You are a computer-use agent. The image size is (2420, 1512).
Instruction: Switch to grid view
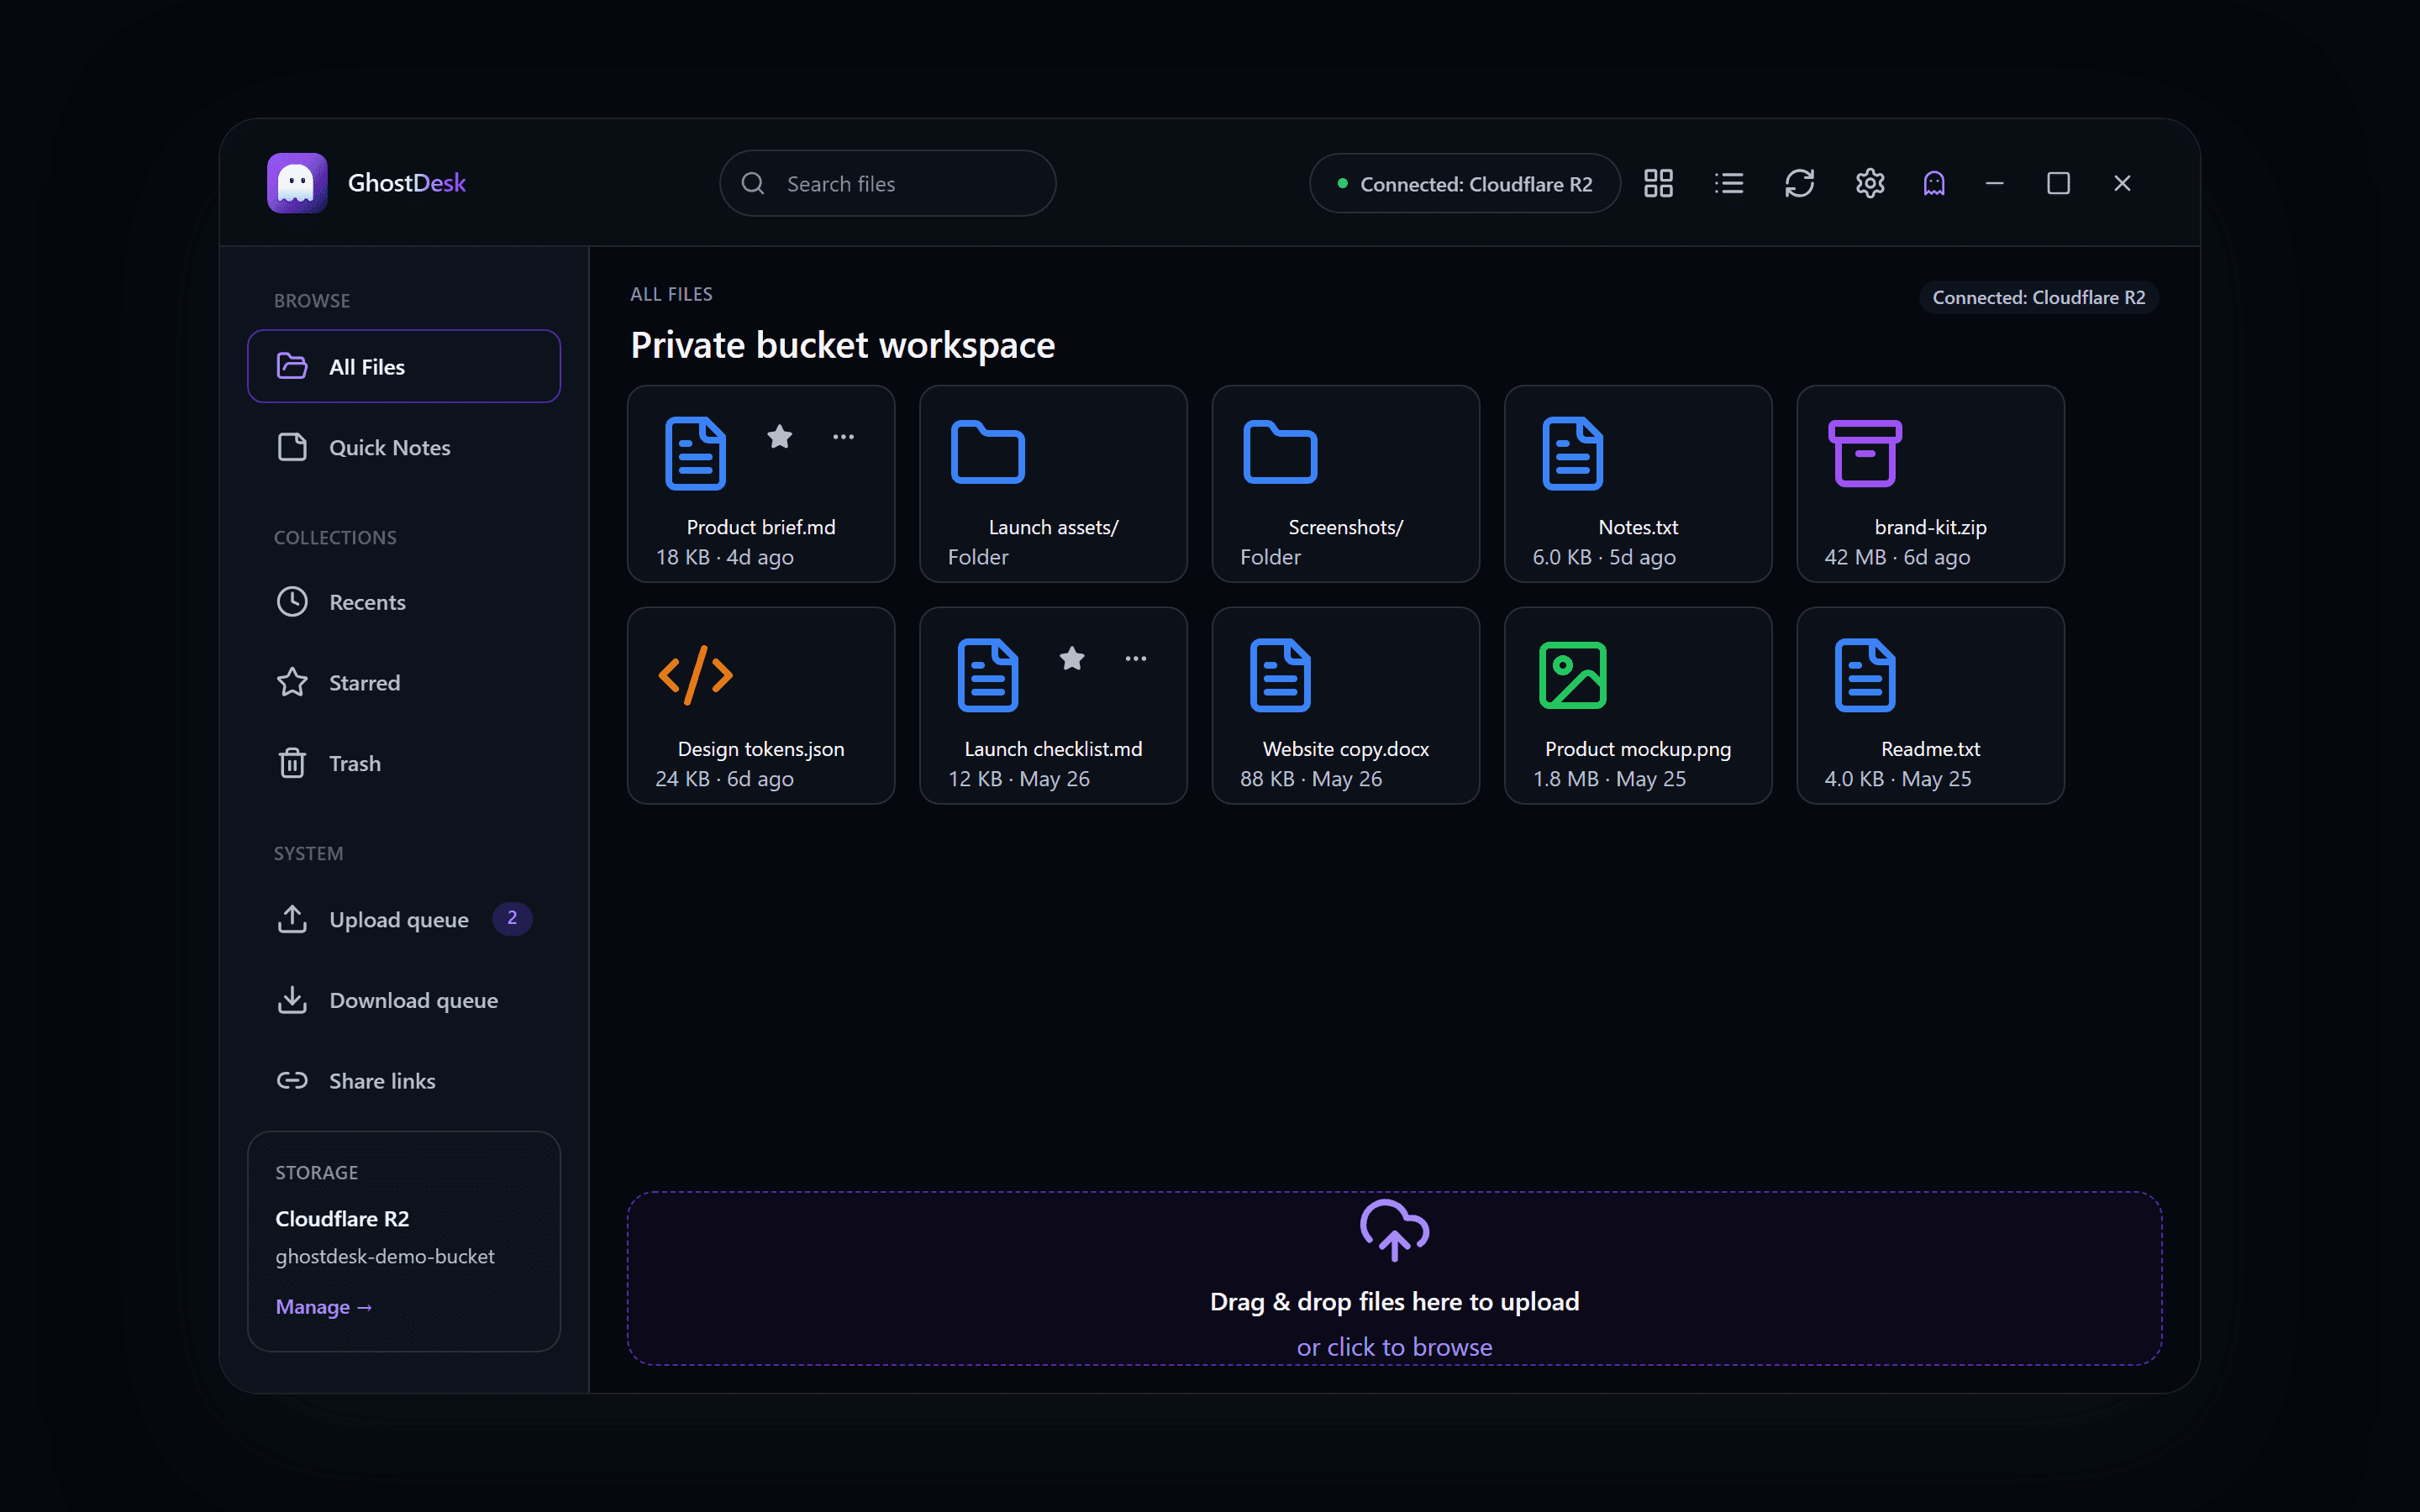(x=1658, y=183)
